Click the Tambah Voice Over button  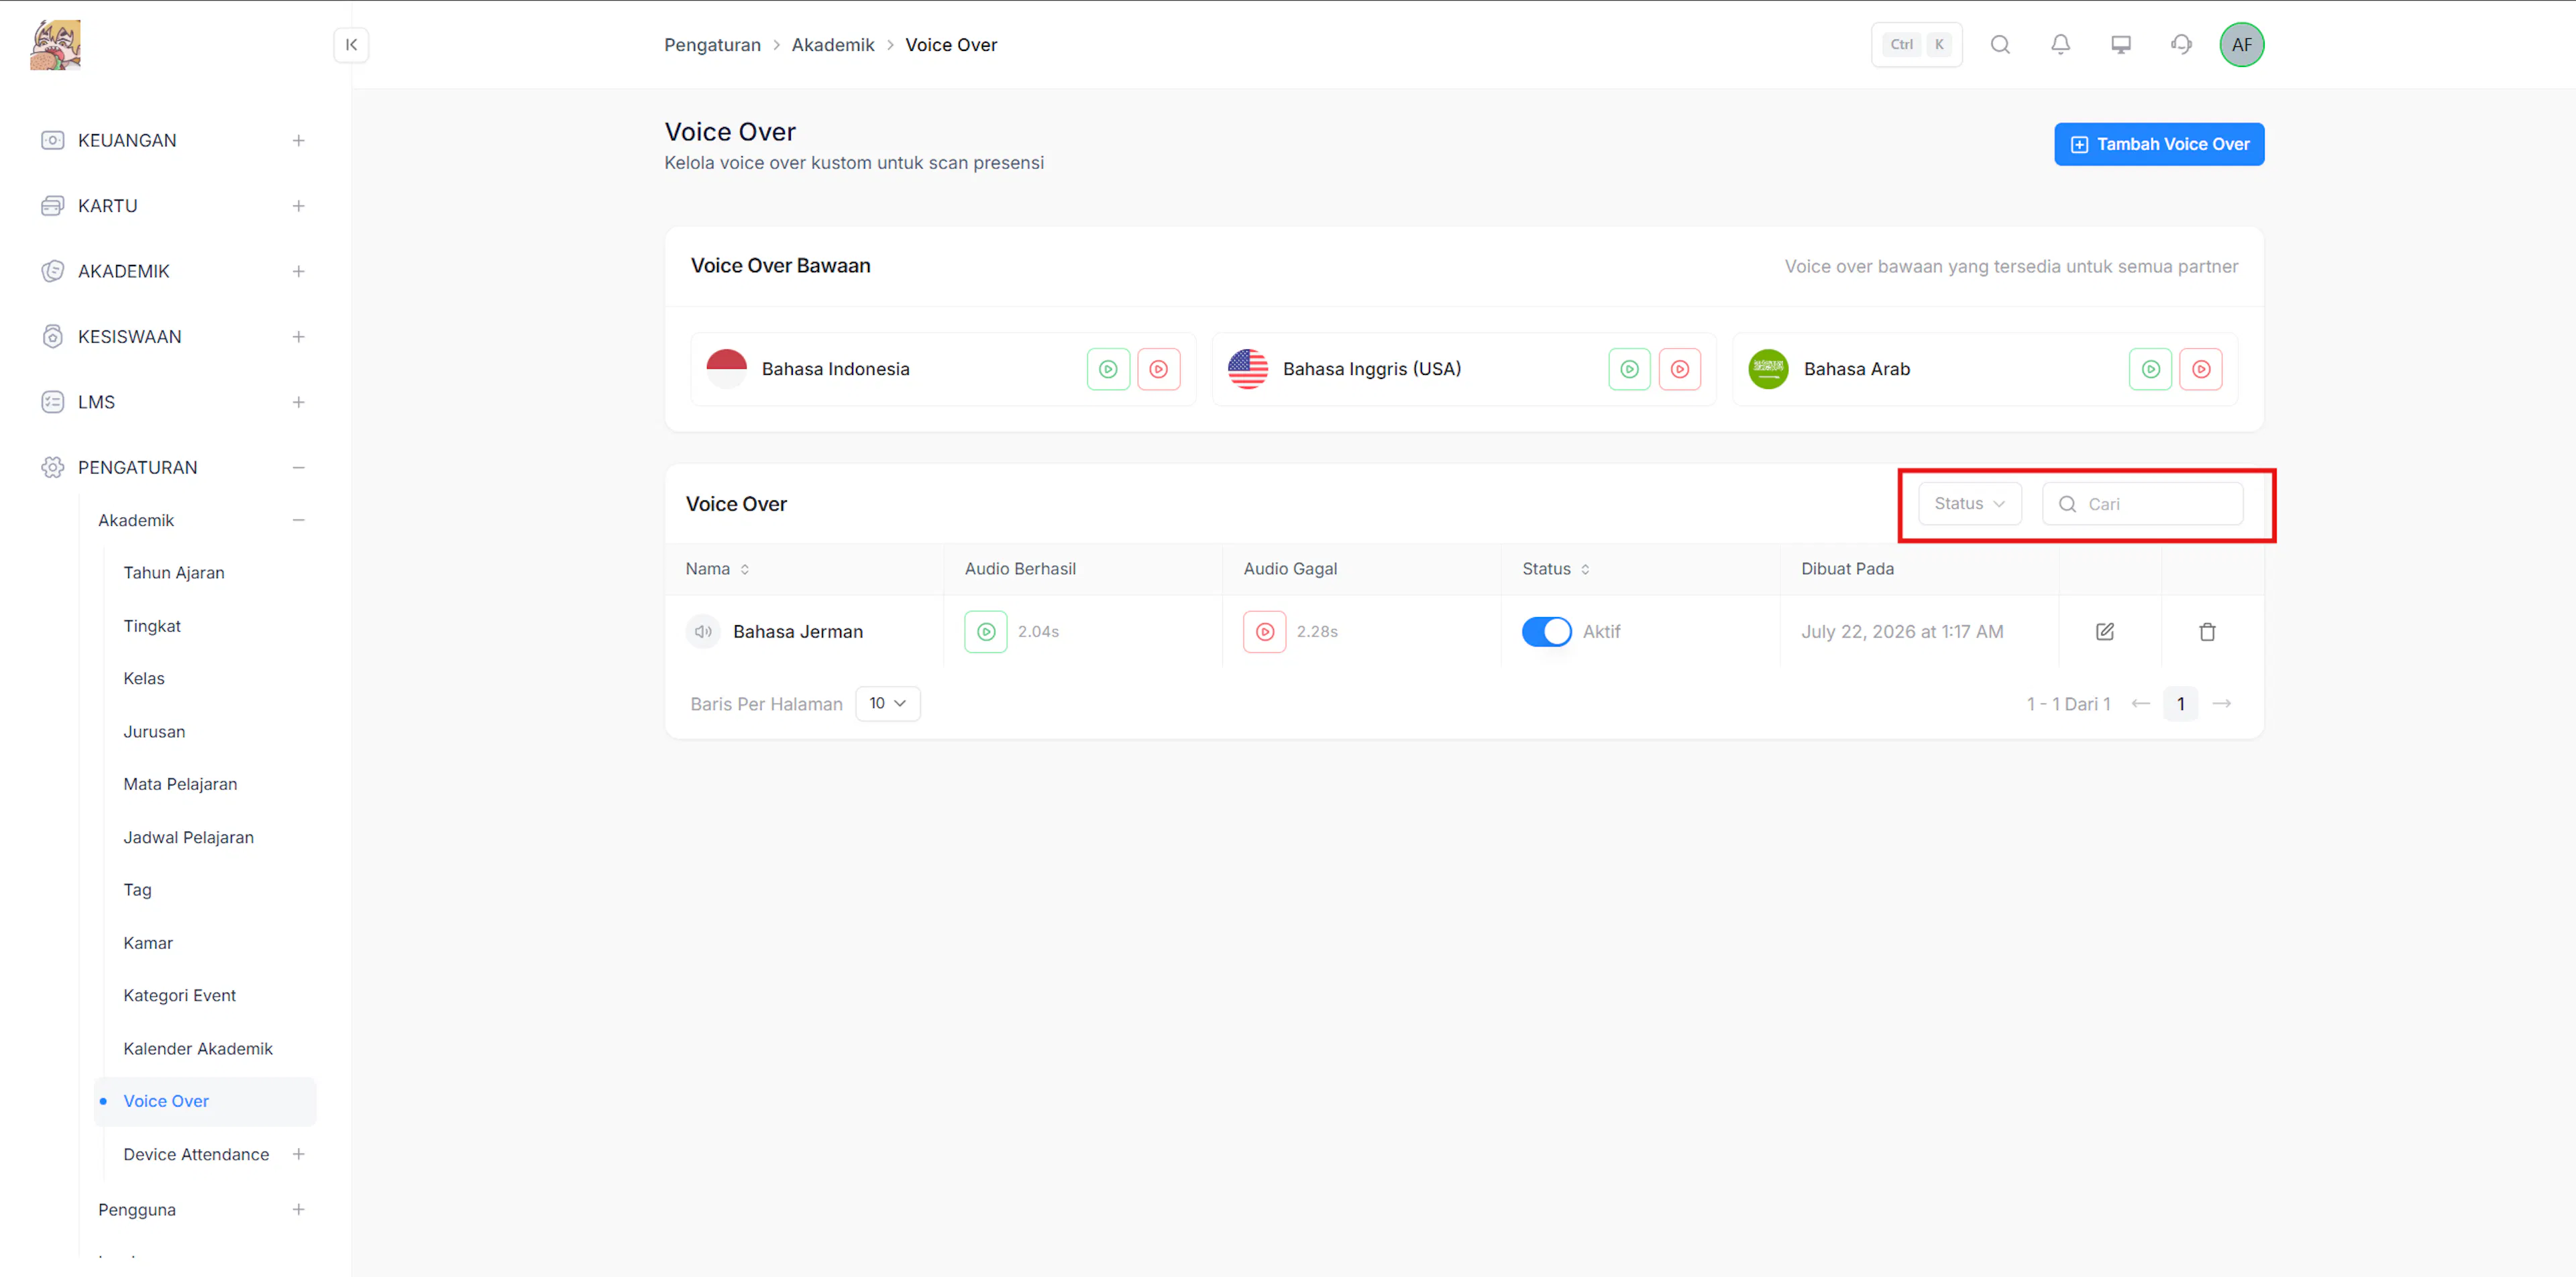click(x=2158, y=144)
